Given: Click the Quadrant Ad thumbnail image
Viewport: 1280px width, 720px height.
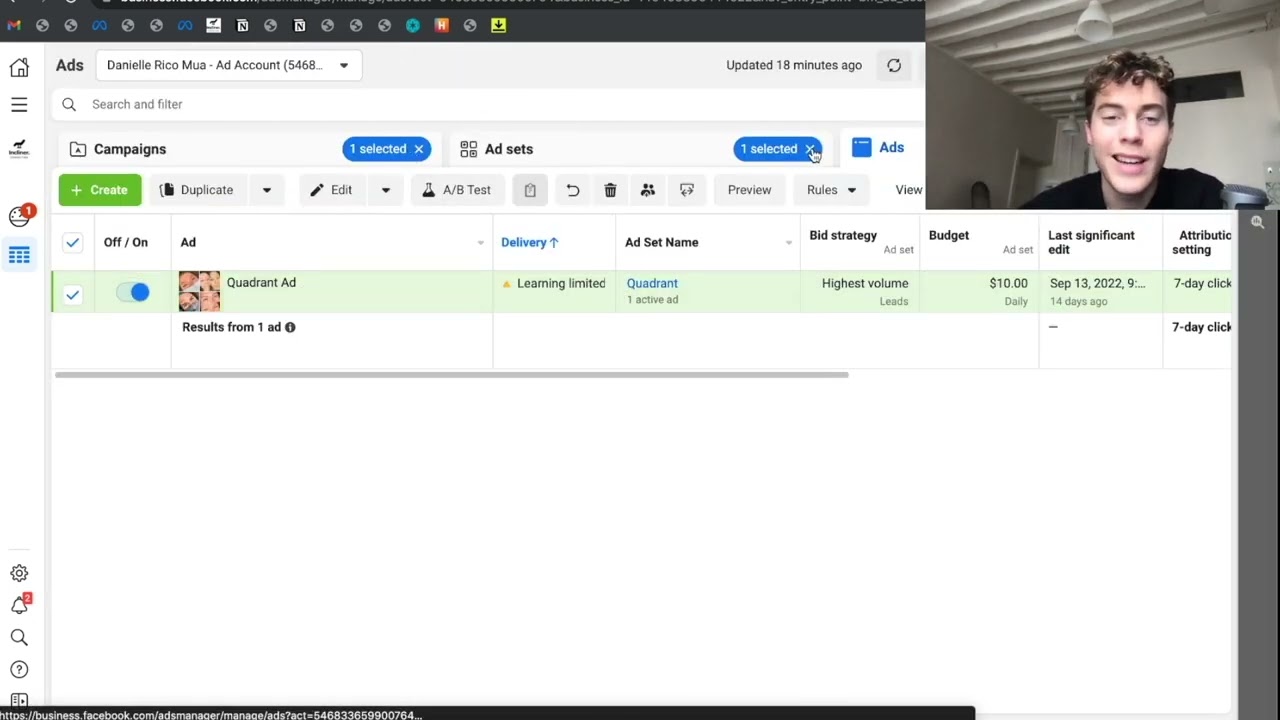Looking at the screenshot, I should pyautogui.click(x=199, y=291).
